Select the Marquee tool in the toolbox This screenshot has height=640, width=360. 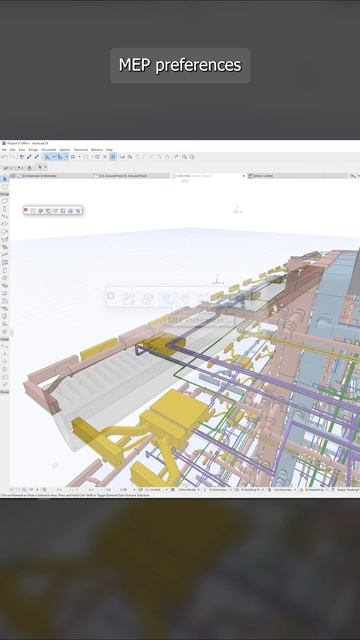(4, 187)
